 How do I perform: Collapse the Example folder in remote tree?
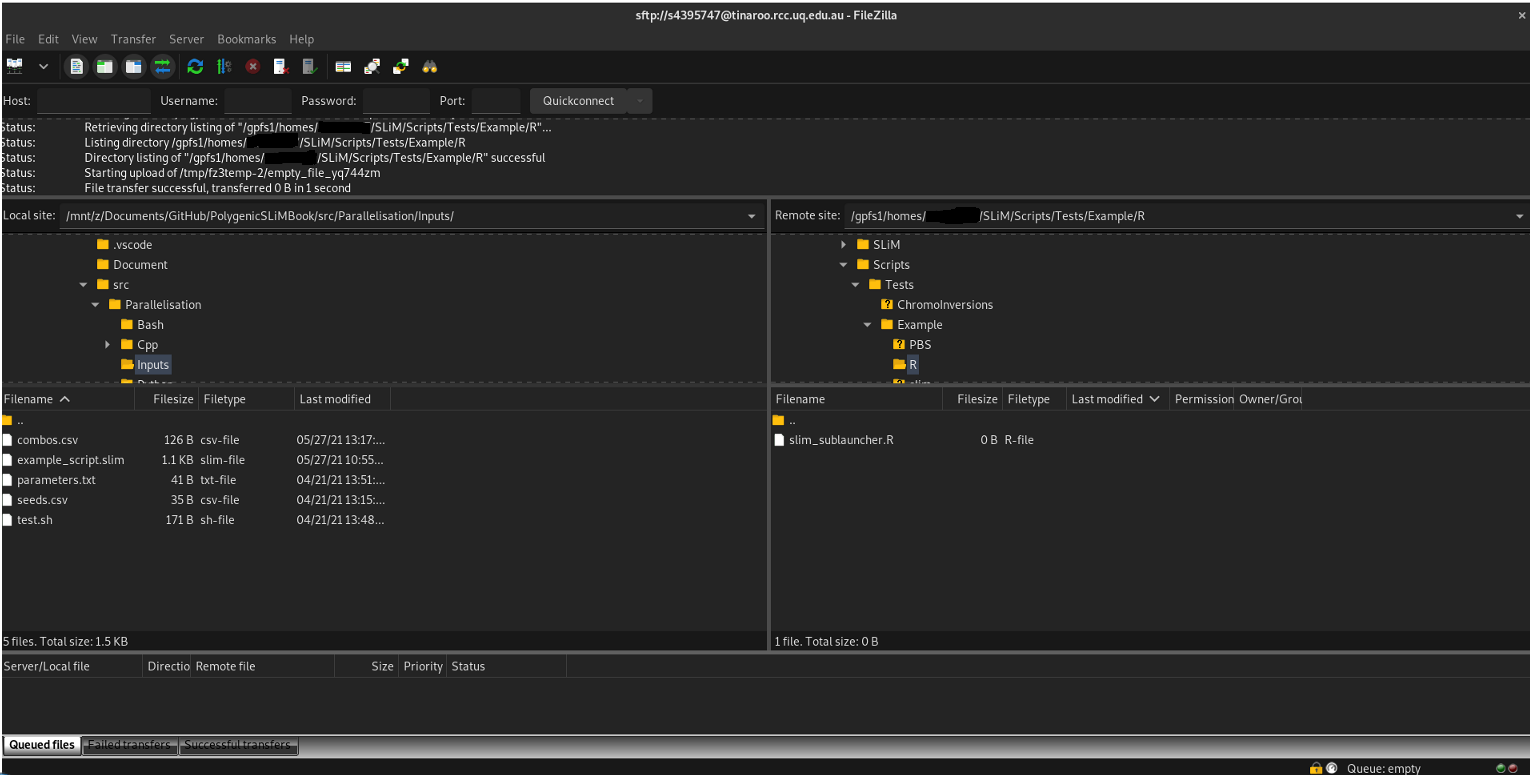coord(867,325)
